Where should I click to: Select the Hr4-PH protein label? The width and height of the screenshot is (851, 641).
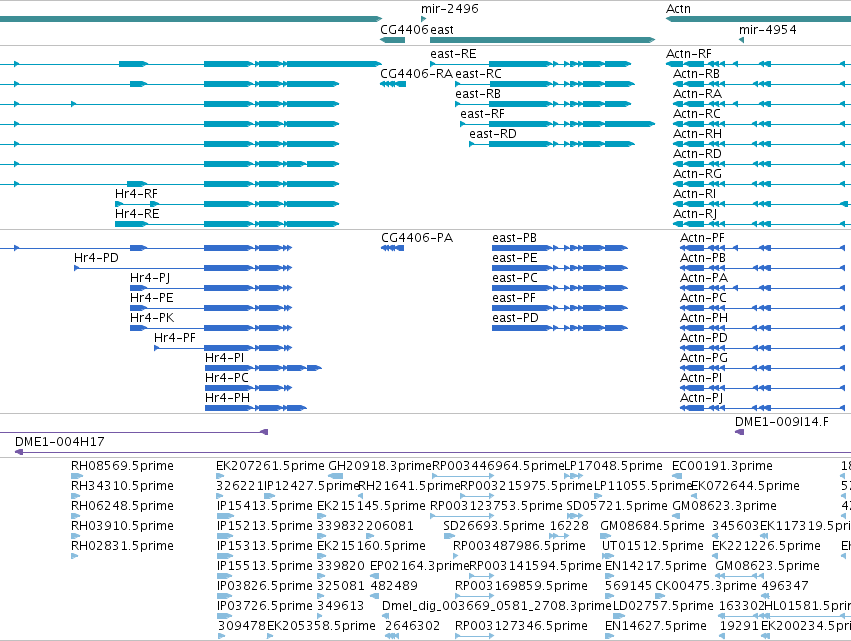227,398
